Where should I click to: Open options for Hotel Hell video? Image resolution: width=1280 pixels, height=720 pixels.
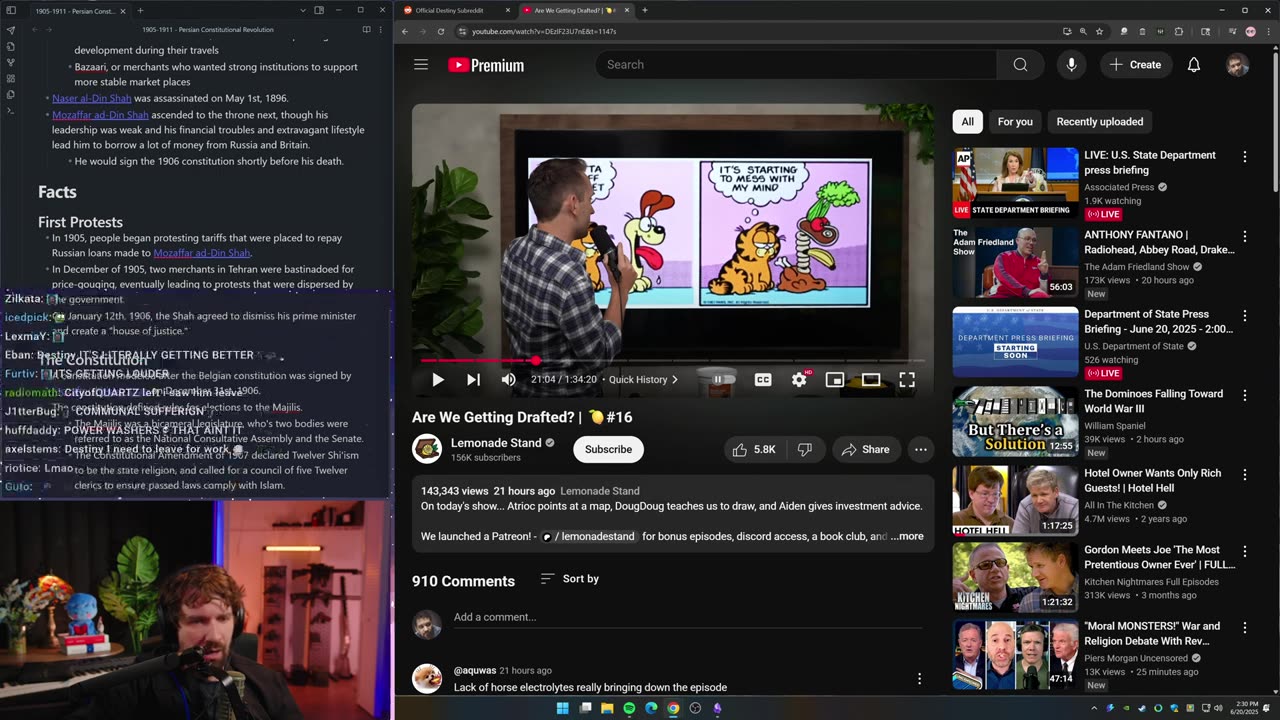(1245, 475)
